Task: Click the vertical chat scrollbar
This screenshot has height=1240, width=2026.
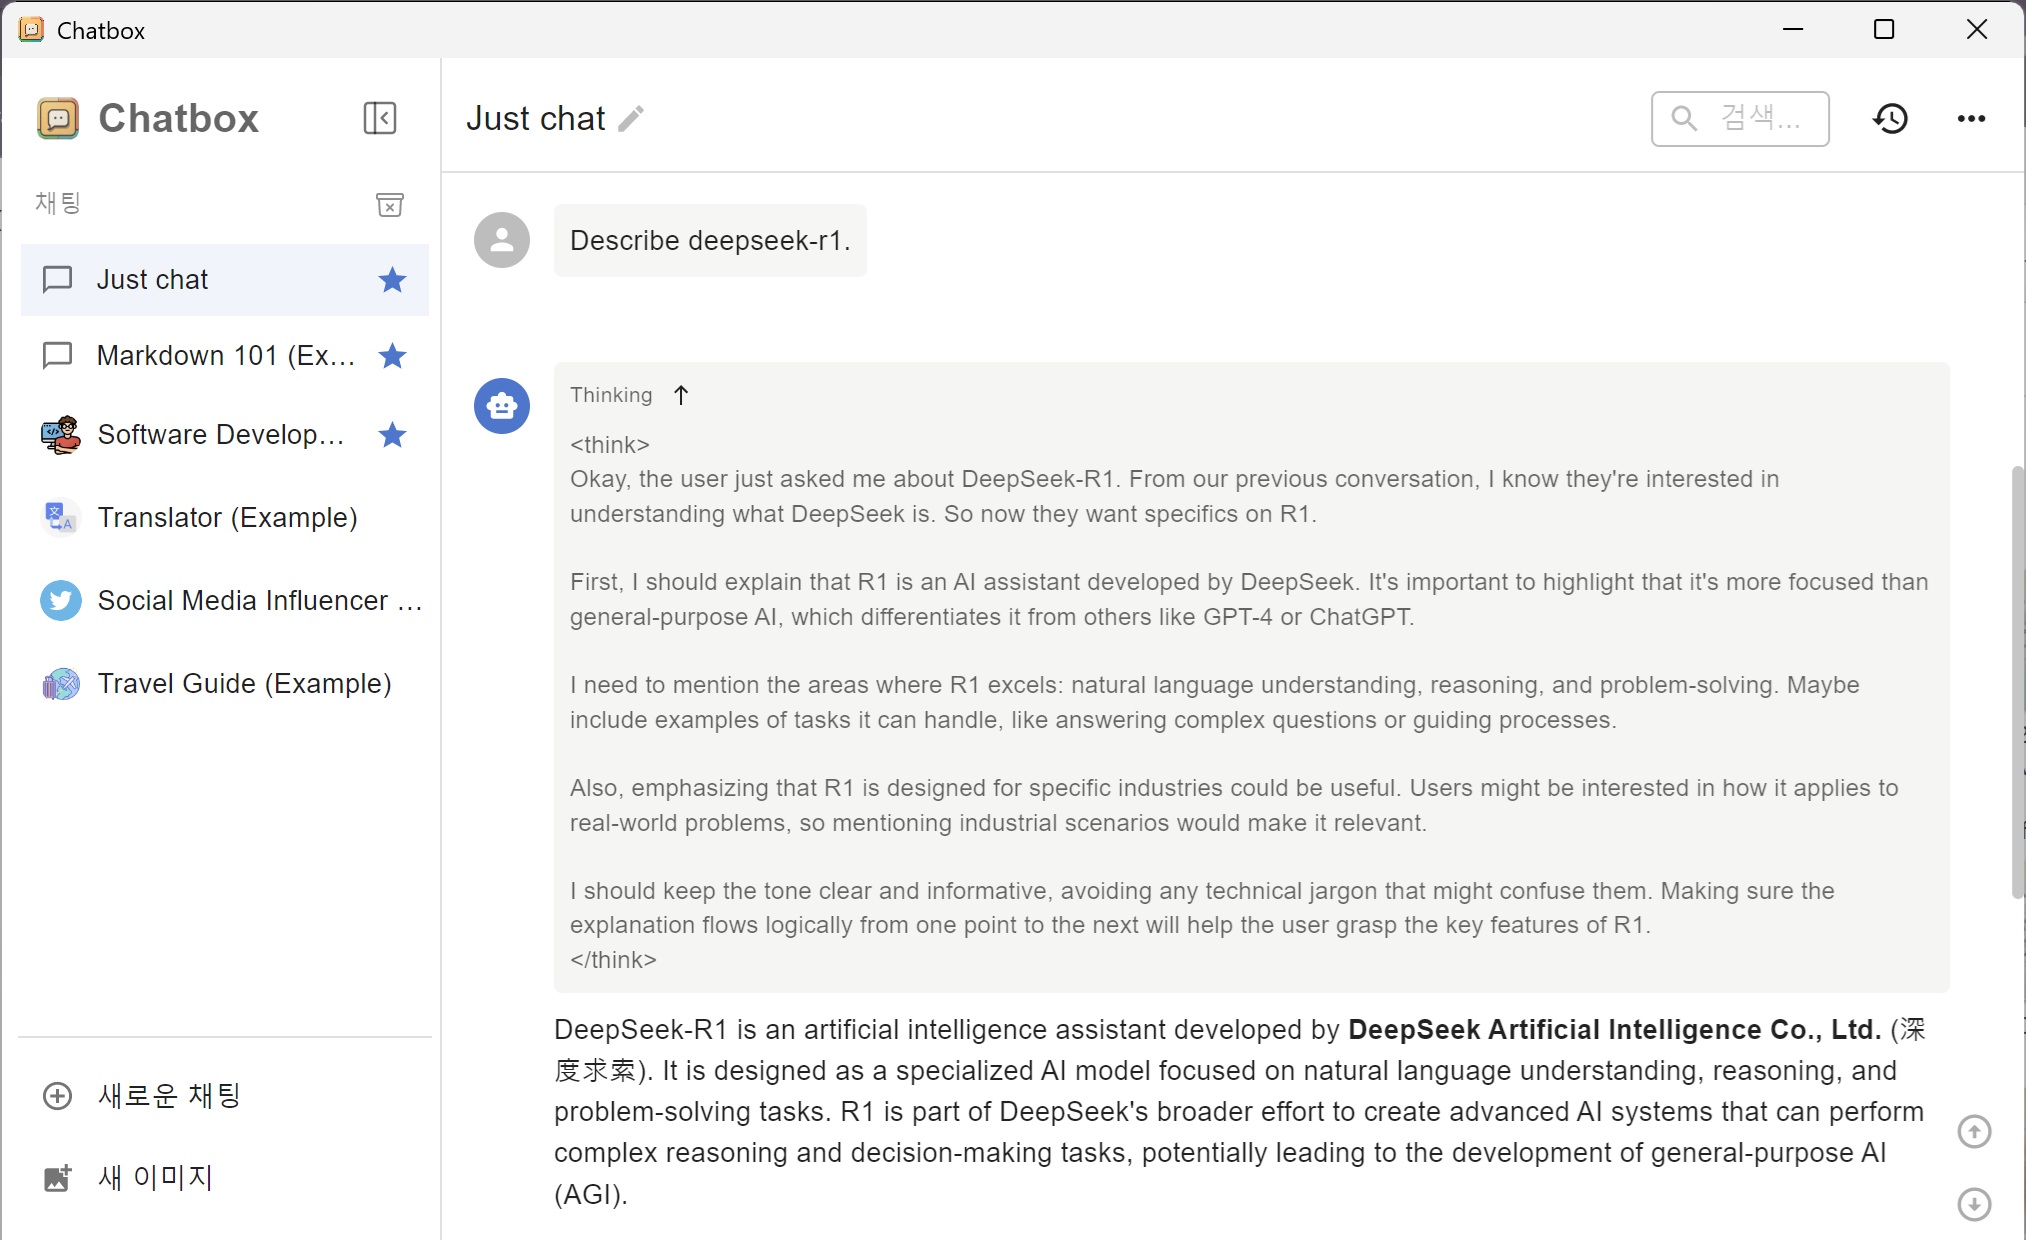Action: click(x=2017, y=680)
